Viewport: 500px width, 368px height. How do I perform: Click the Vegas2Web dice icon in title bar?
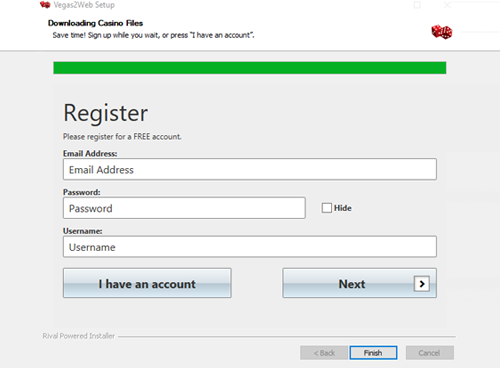(x=45, y=5)
